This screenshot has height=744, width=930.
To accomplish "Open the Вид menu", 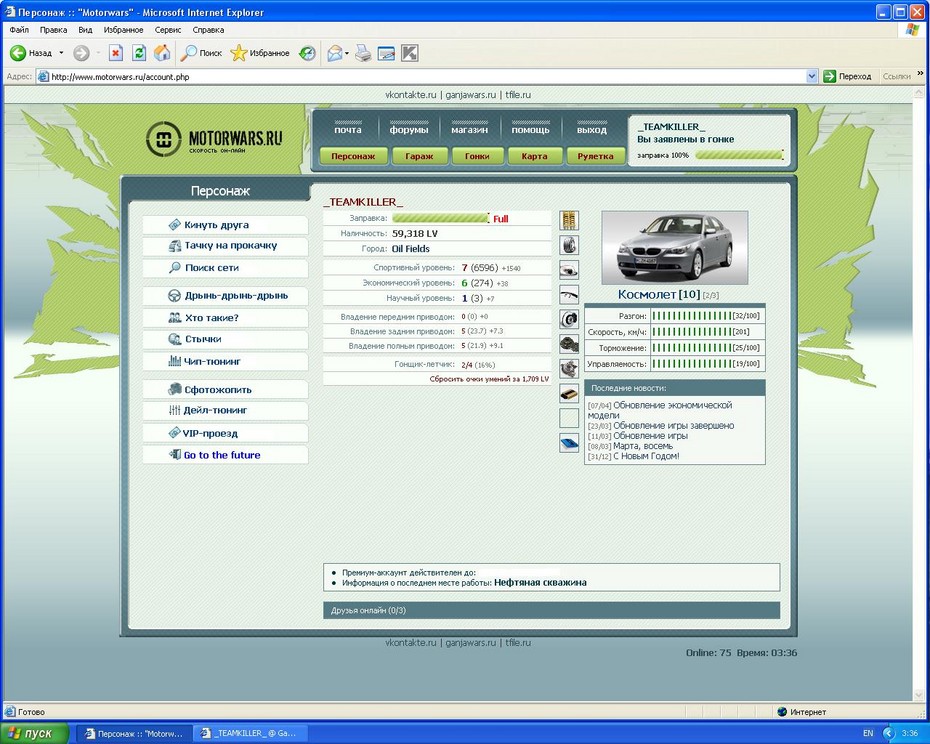I will click(x=85, y=30).
